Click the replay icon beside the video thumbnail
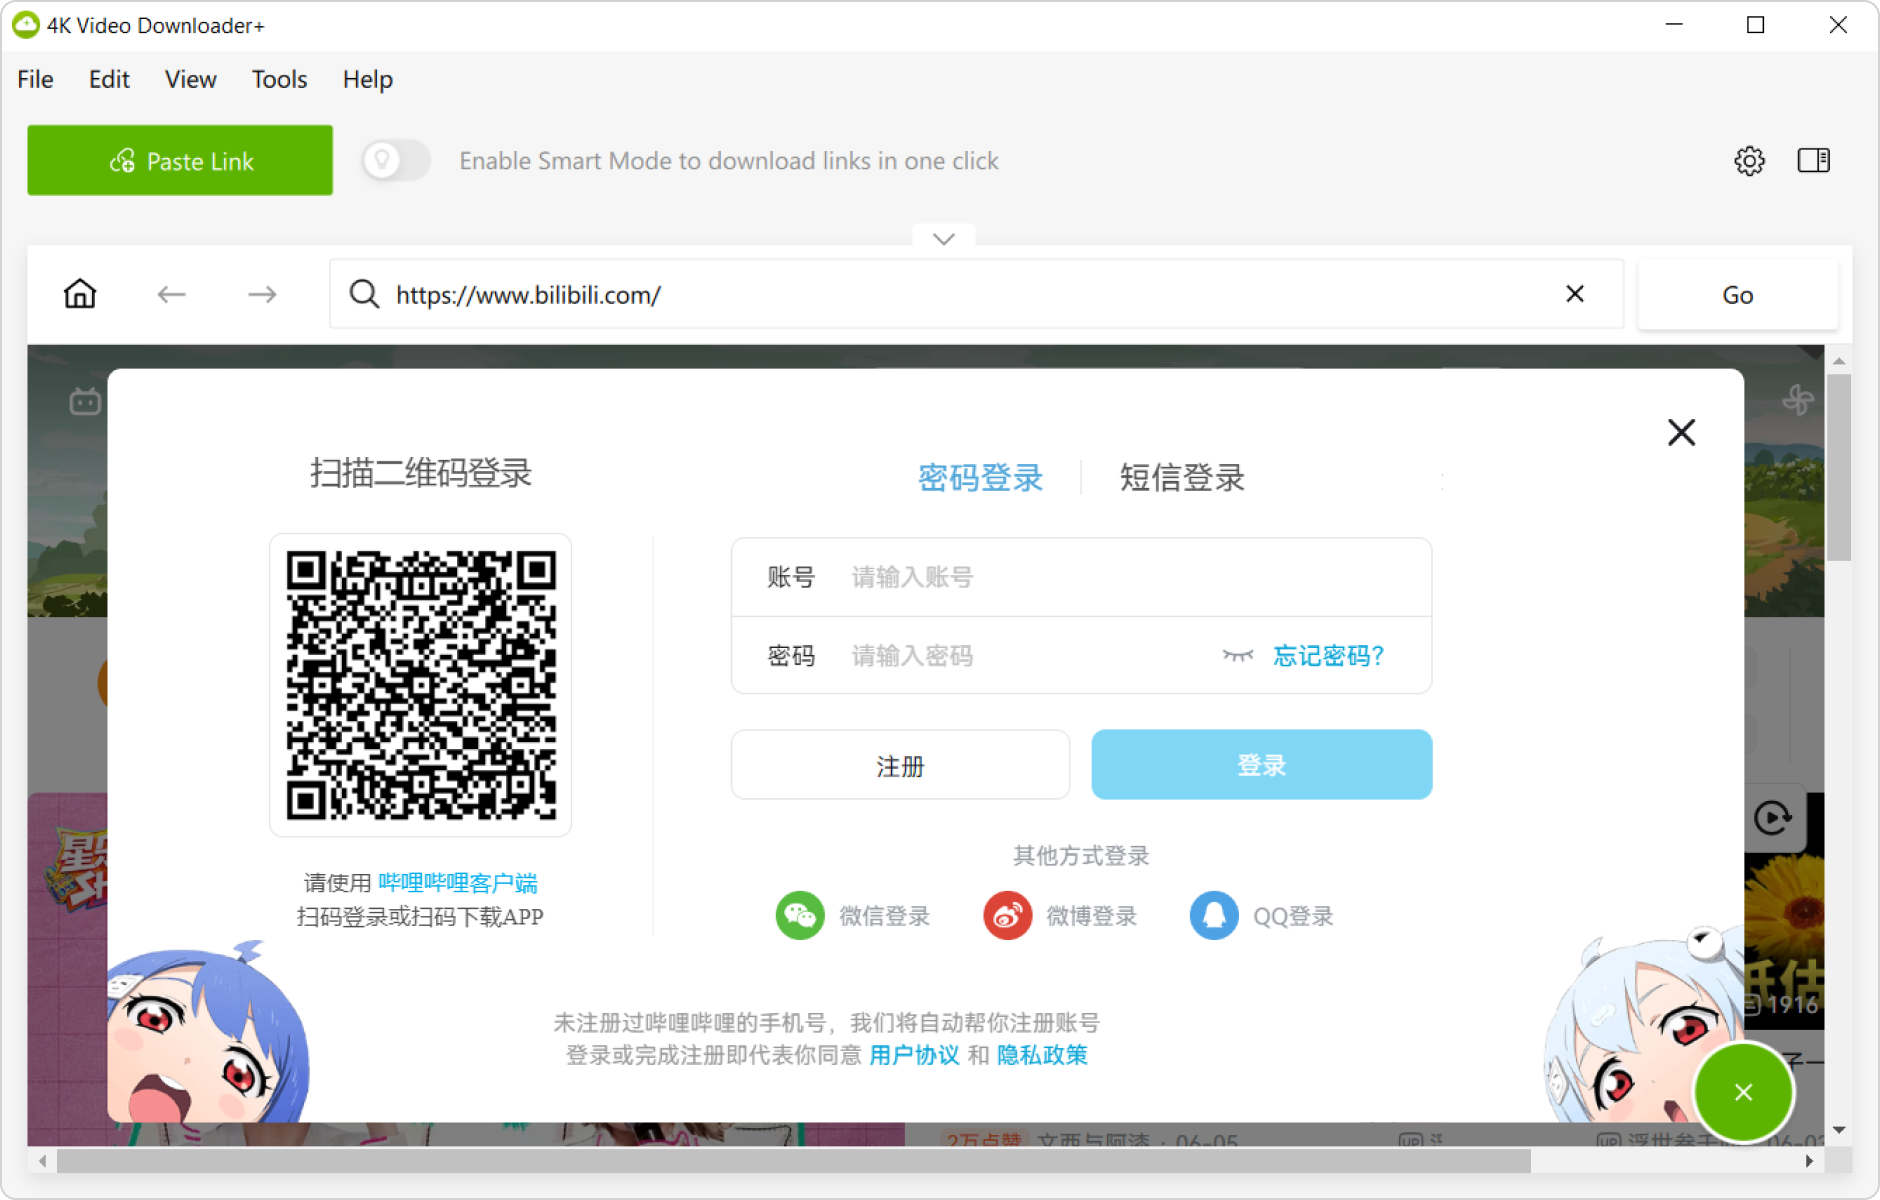 (1773, 818)
